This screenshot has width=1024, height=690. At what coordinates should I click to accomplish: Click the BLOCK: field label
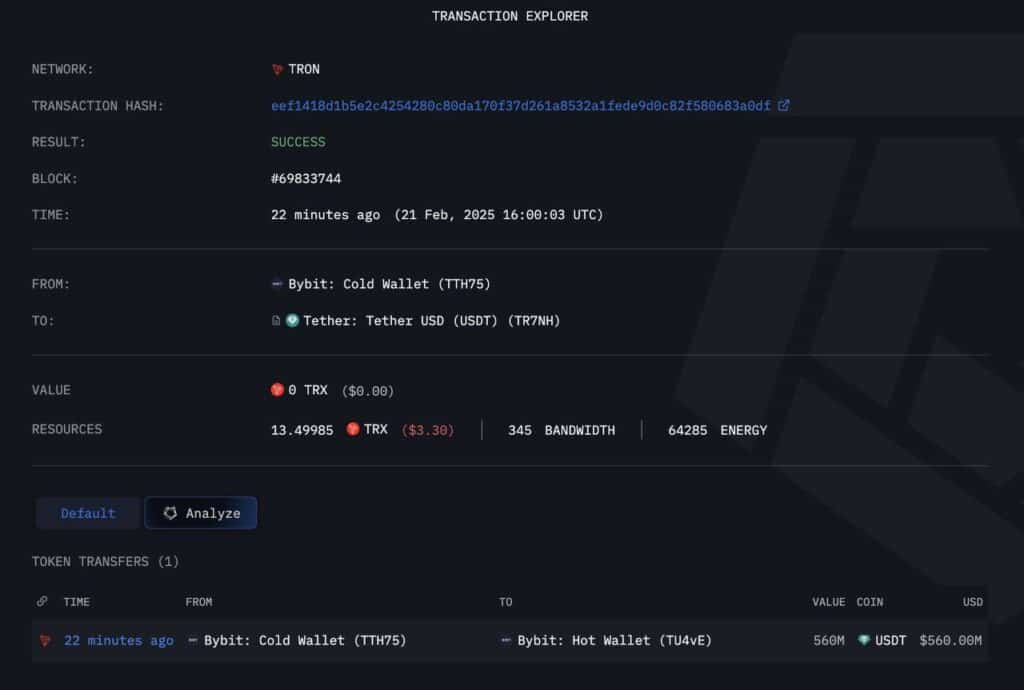(55, 179)
